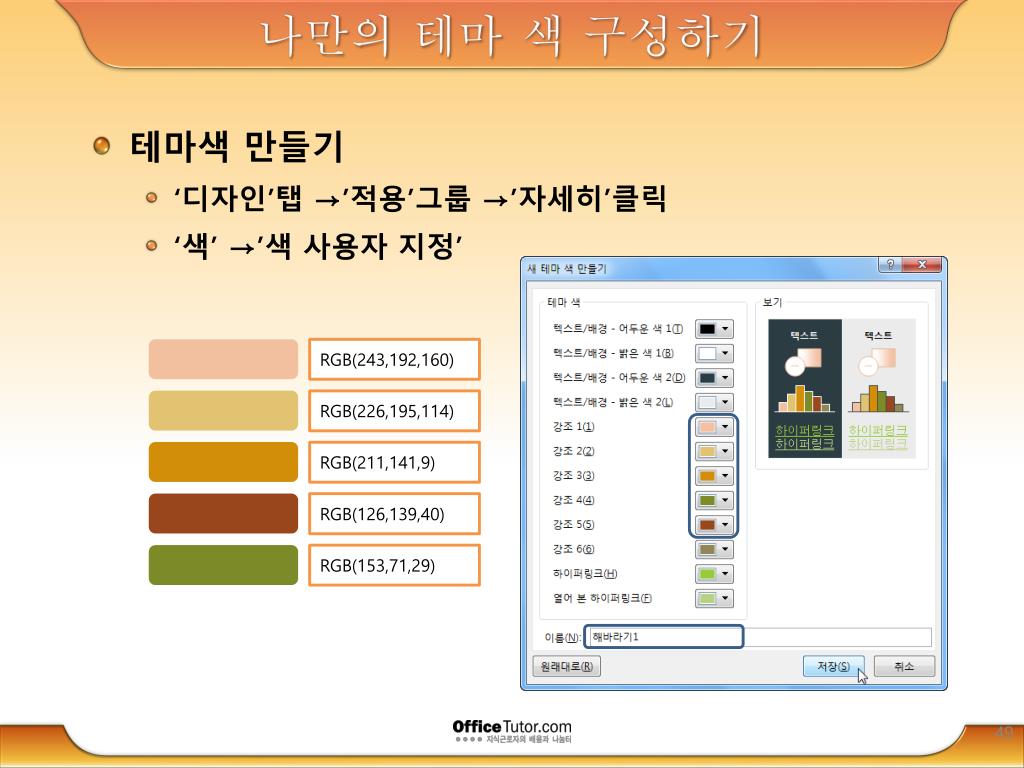Click the bullet text '색' →'색 사용자 지정'
1024x768 pixels.
pyautogui.click(x=319, y=247)
